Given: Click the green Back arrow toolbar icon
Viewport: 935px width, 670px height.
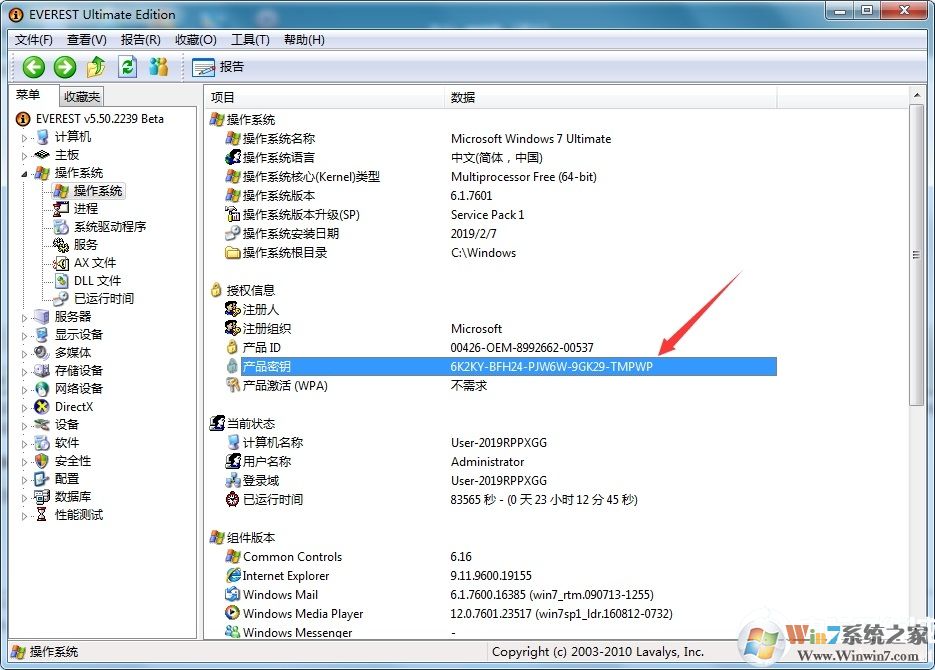Looking at the screenshot, I should [x=34, y=67].
